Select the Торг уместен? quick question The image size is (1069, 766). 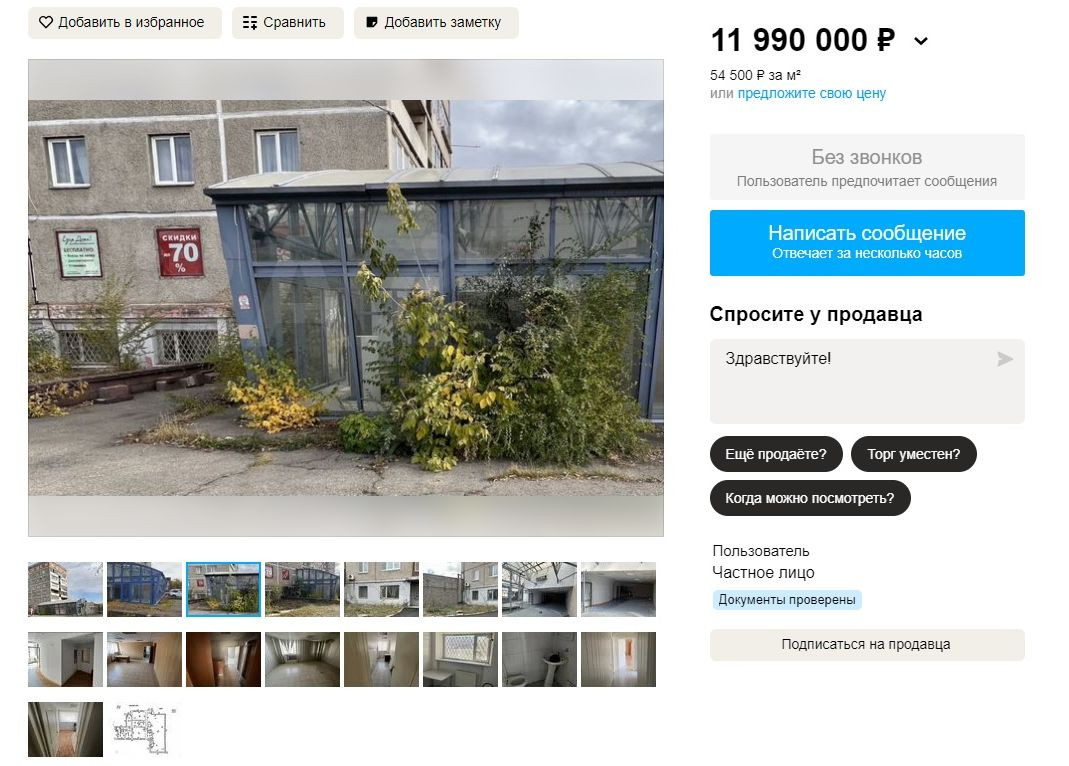(914, 454)
